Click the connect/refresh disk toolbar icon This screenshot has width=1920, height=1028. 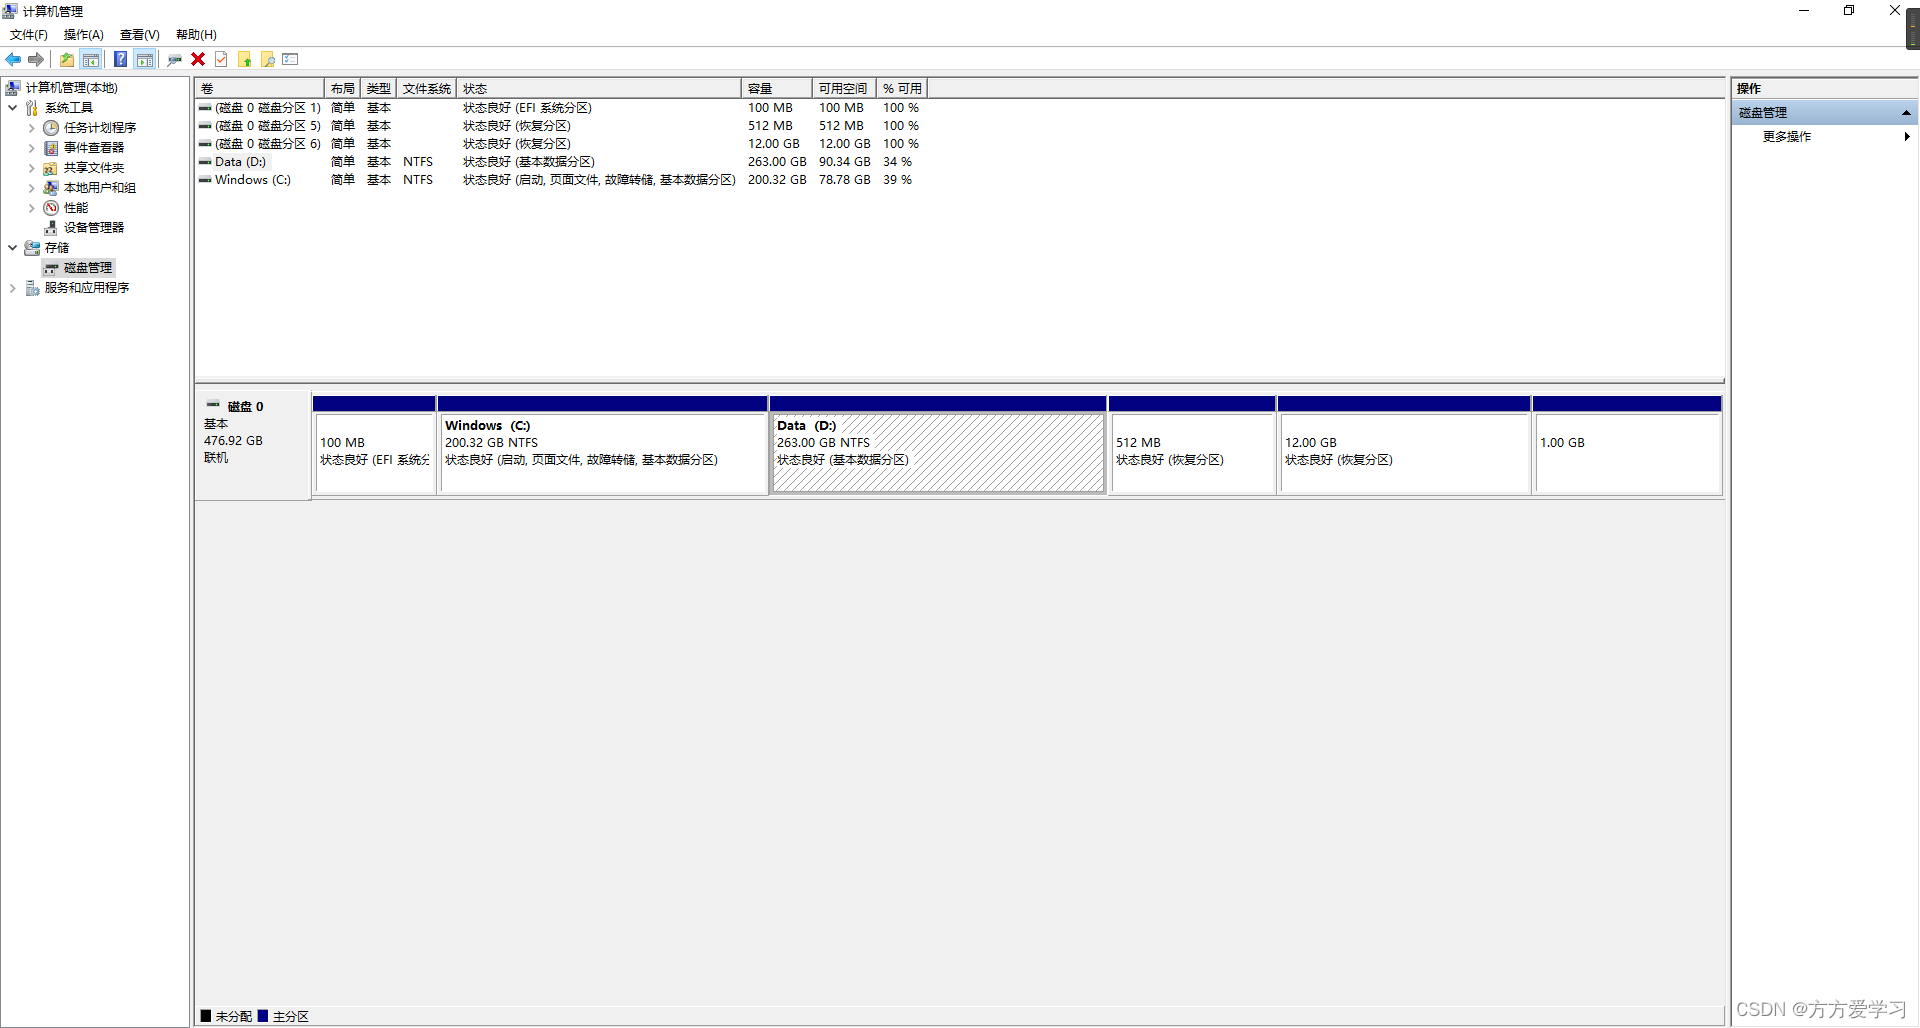click(175, 60)
